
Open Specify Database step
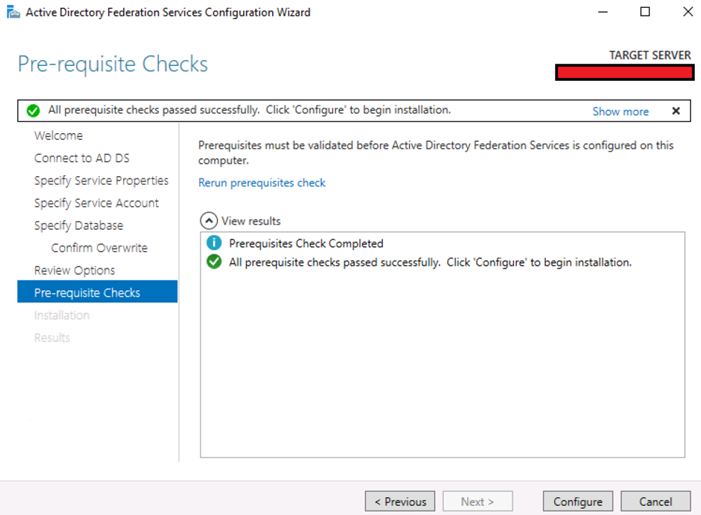pyautogui.click(x=78, y=225)
